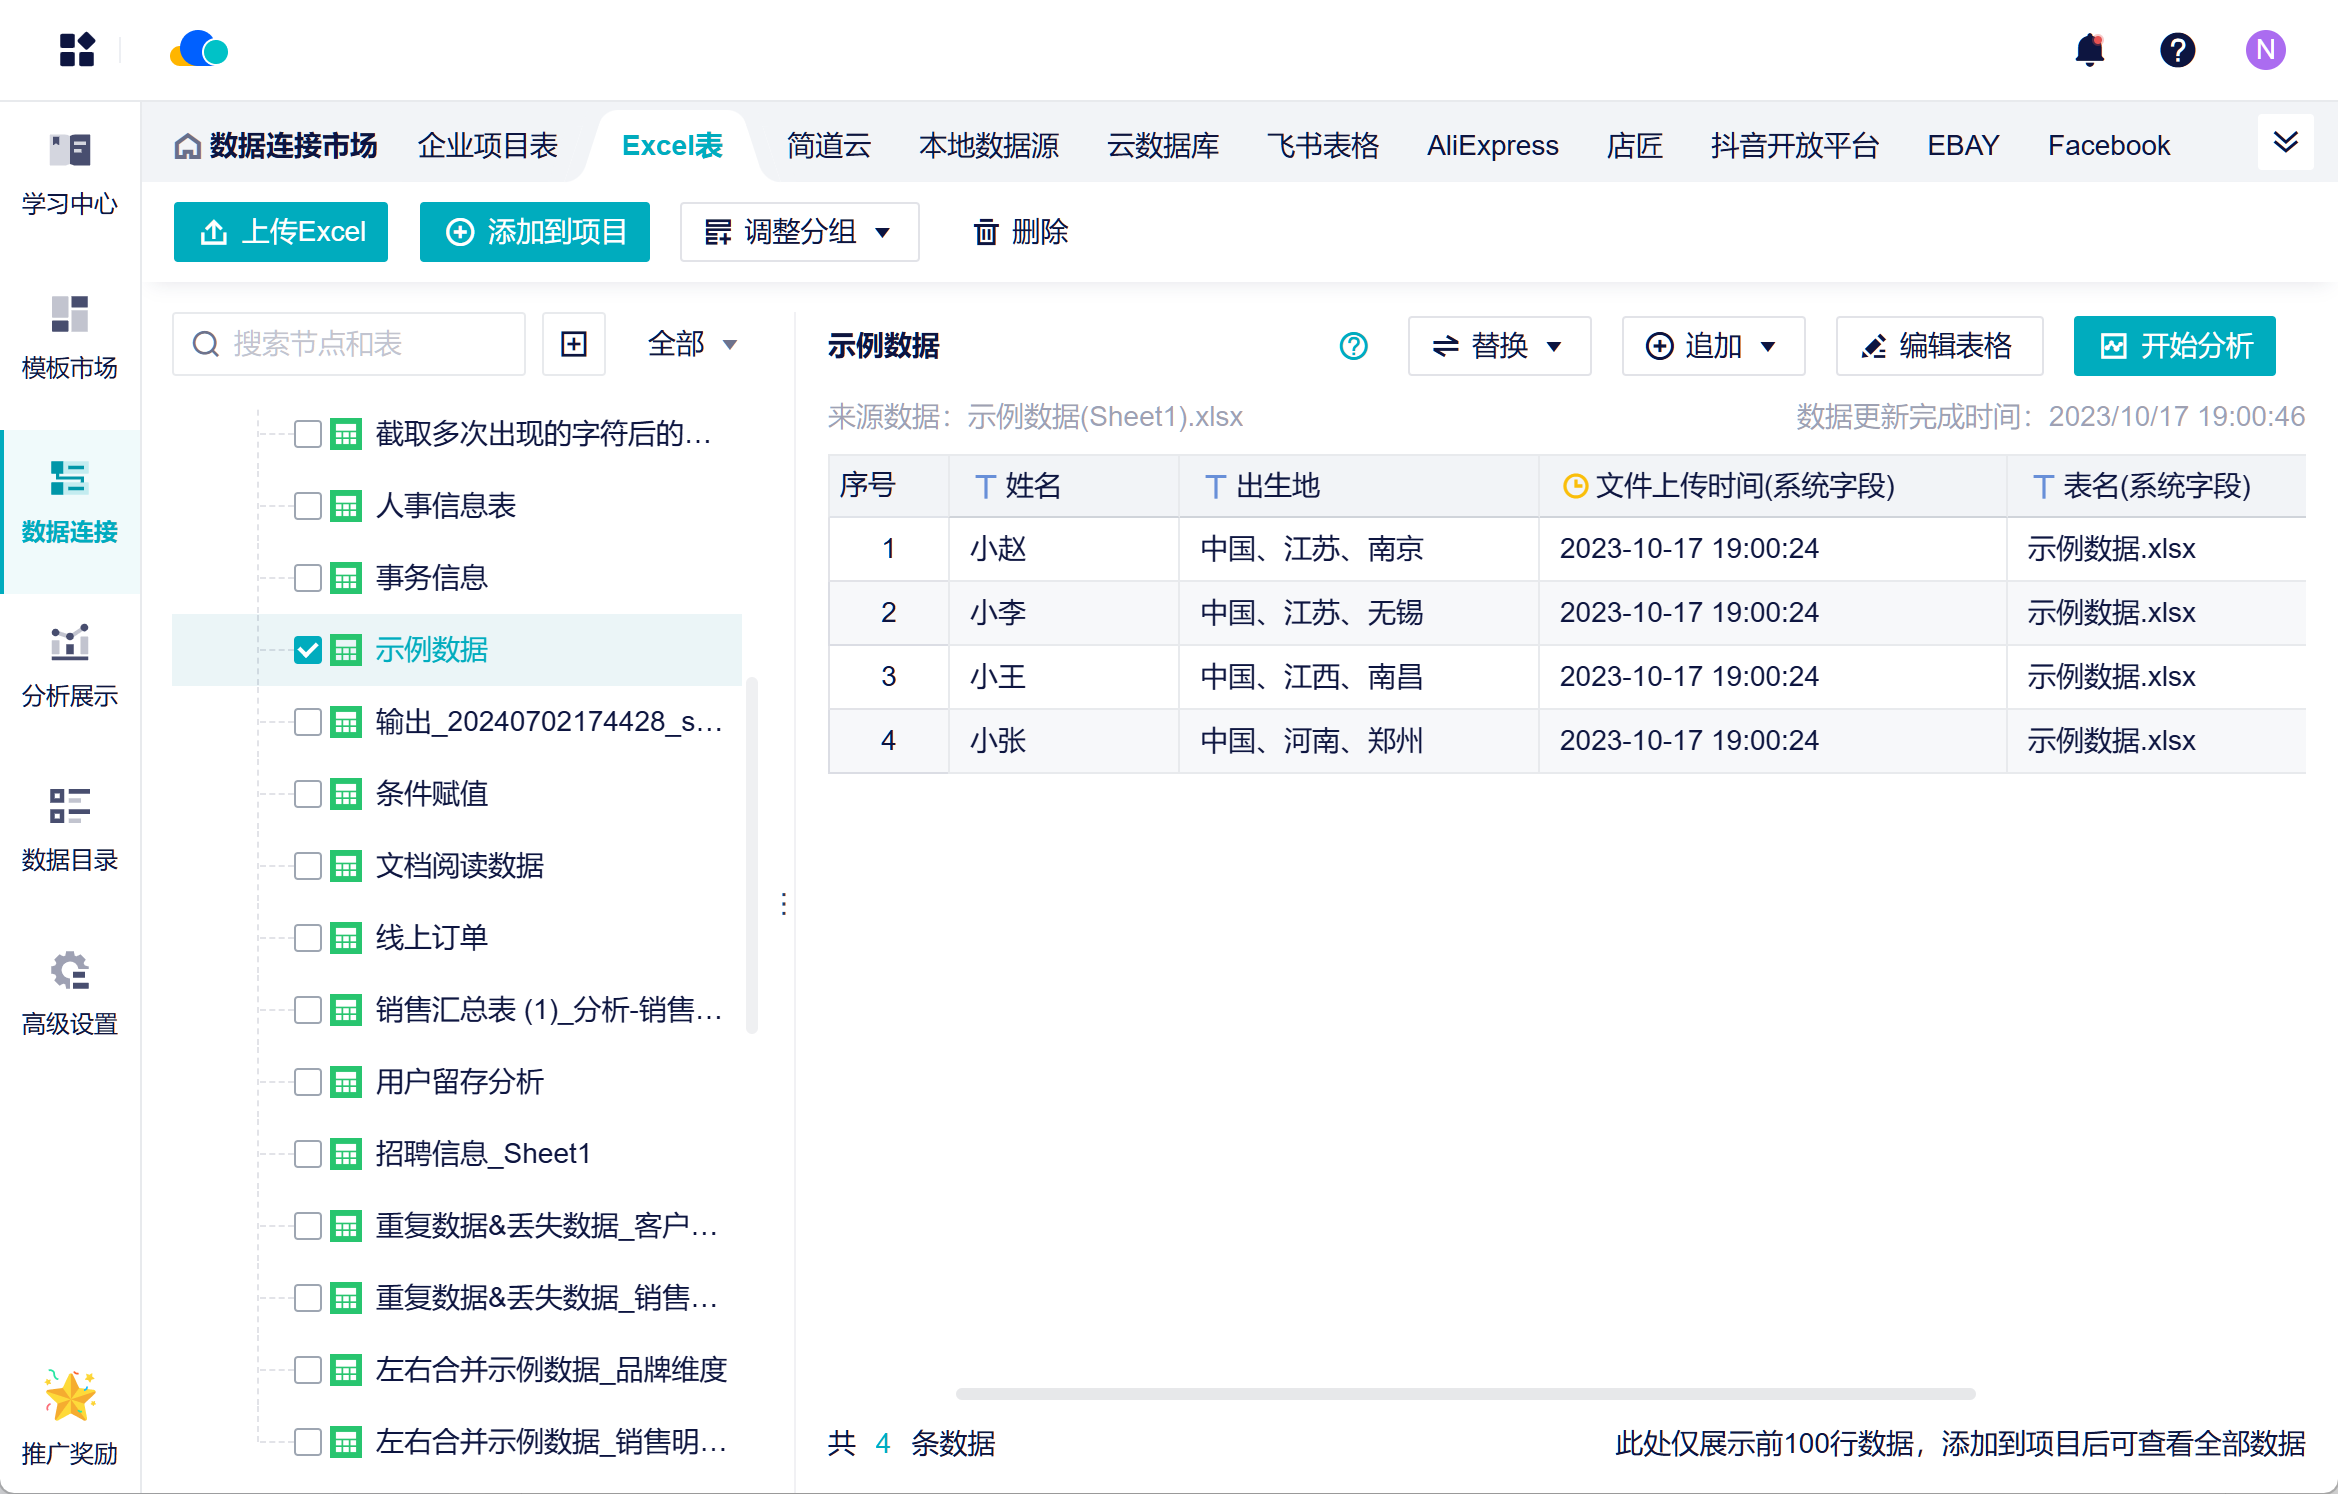Click the help question mark icon in header
Viewport: 2338px width, 1494px height.
tap(2177, 50)
